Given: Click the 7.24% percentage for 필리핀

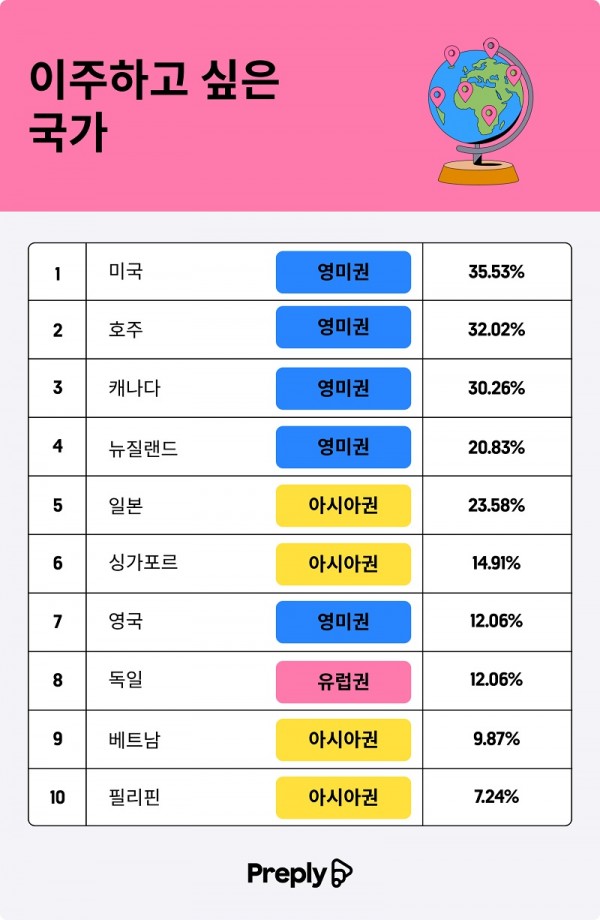Looking at the screenshot, I should click(x=496, y=798).
